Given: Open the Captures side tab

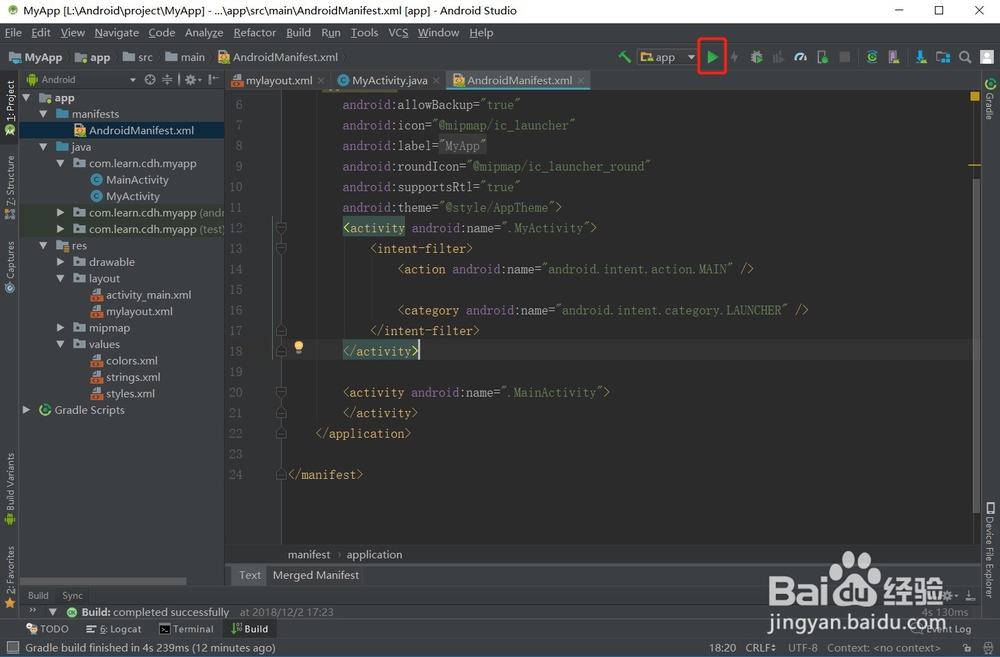Looking at the screenshot, I should coord(10,267).
